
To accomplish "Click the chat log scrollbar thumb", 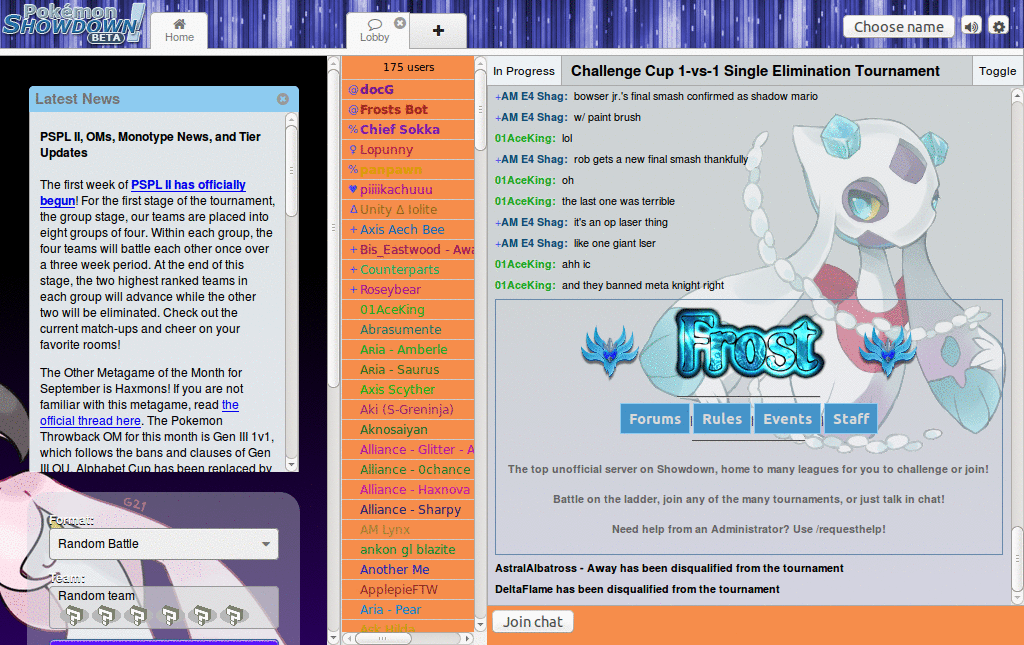I will pyautogui.click(x=1017, y=558).
